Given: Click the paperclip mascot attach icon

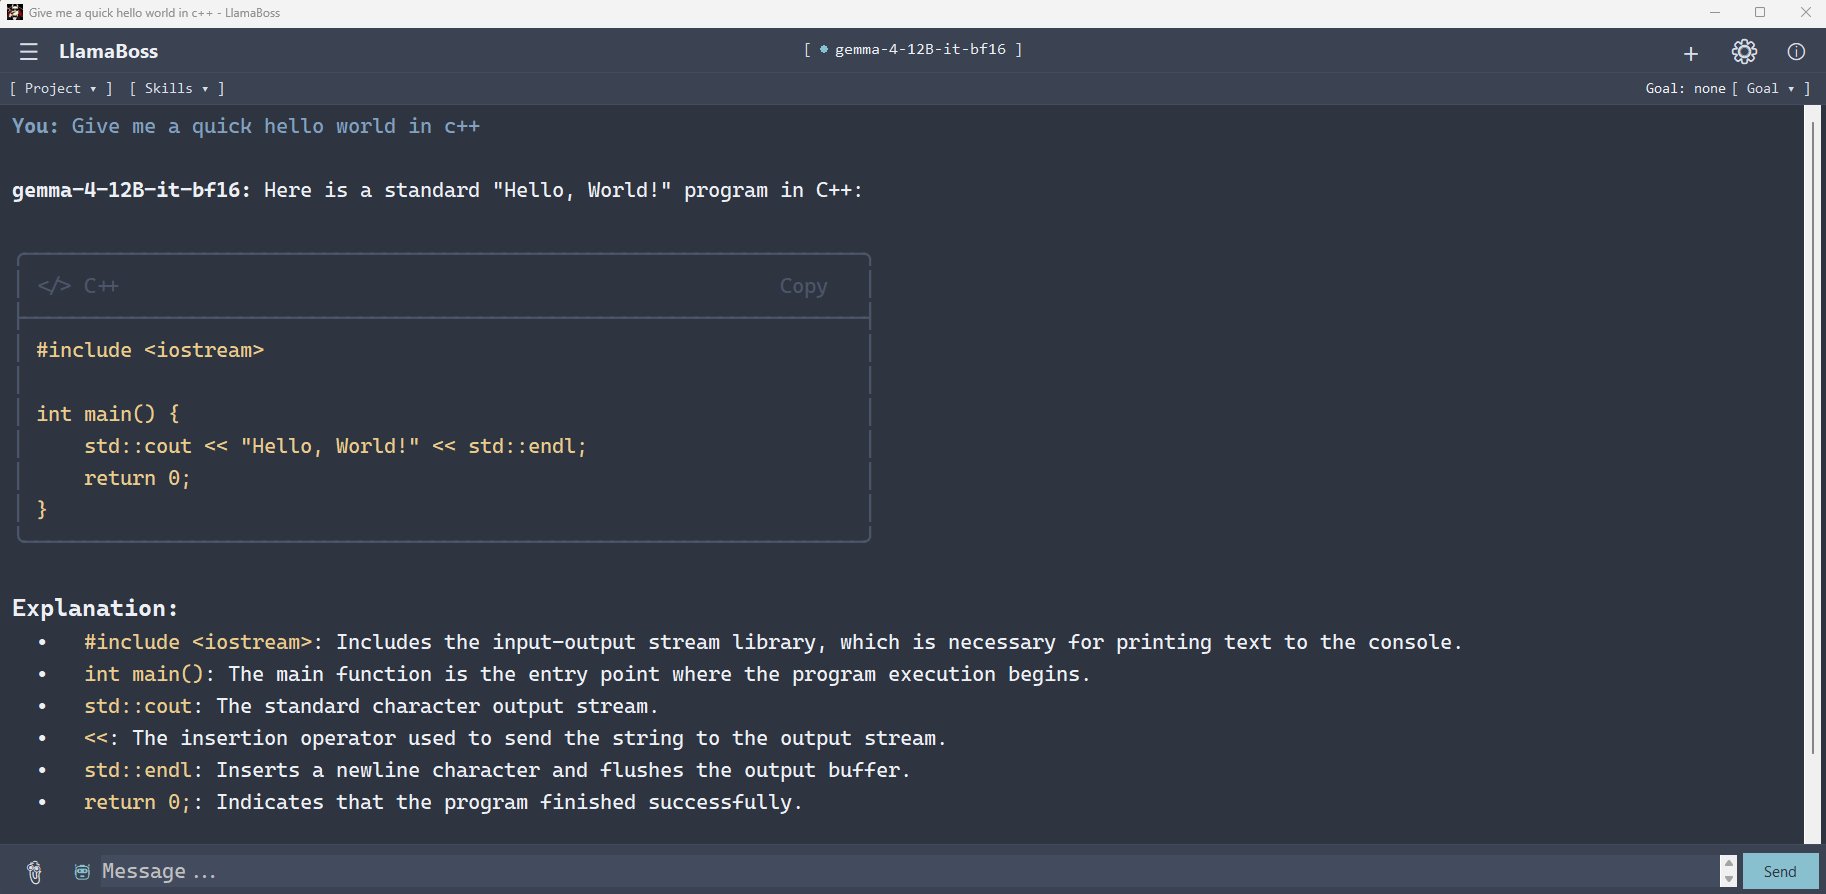Looking at the screenshot, I should [34, 872].
